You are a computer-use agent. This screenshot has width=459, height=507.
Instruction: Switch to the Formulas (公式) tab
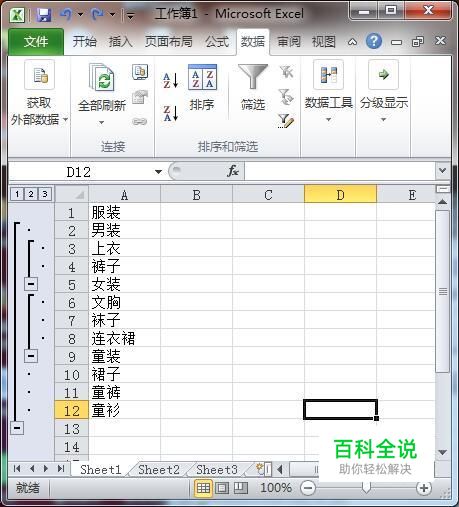point(217,42)
